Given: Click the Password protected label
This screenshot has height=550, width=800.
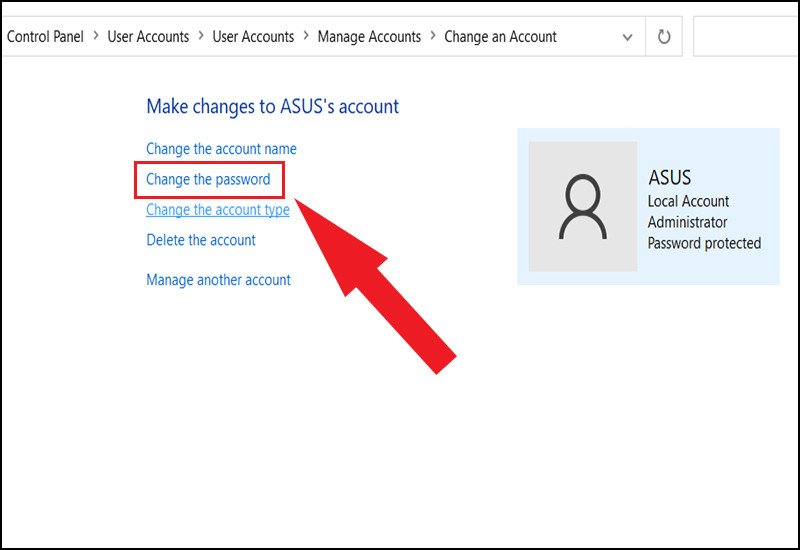Looking at the screenshot, I should [x=704, y=243].
